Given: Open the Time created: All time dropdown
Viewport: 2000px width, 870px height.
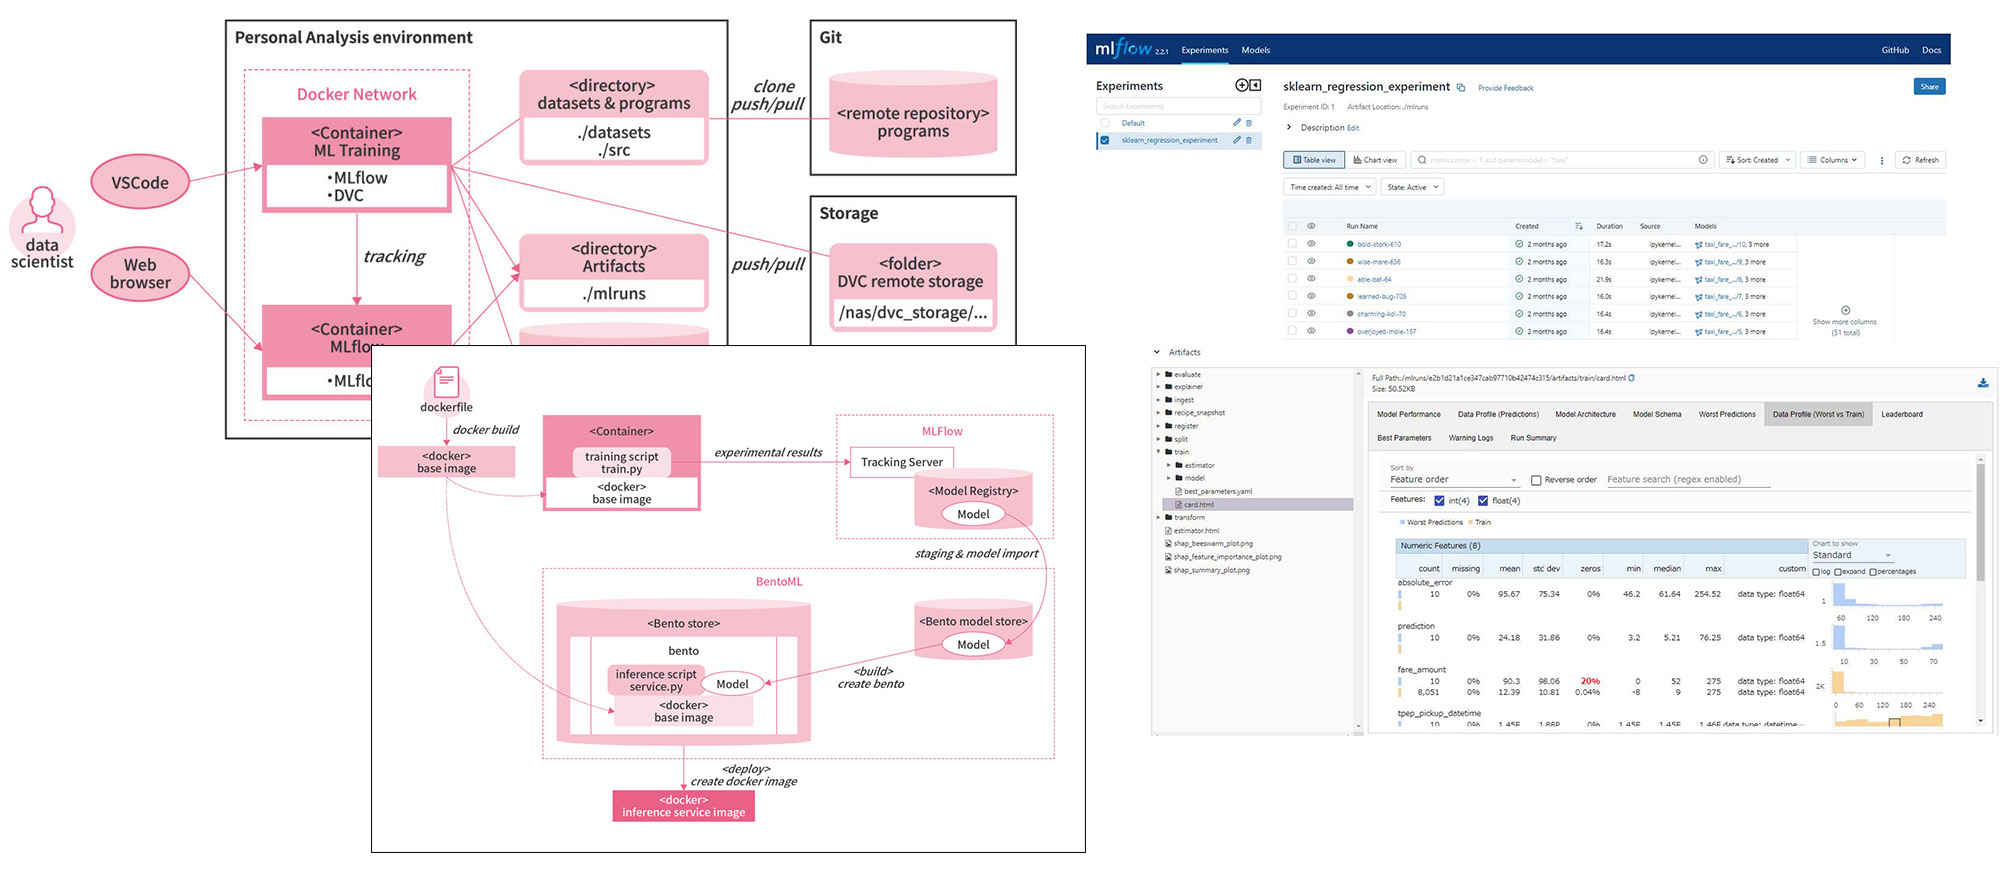Looking at the screenshot, I should pos(1330,187).
